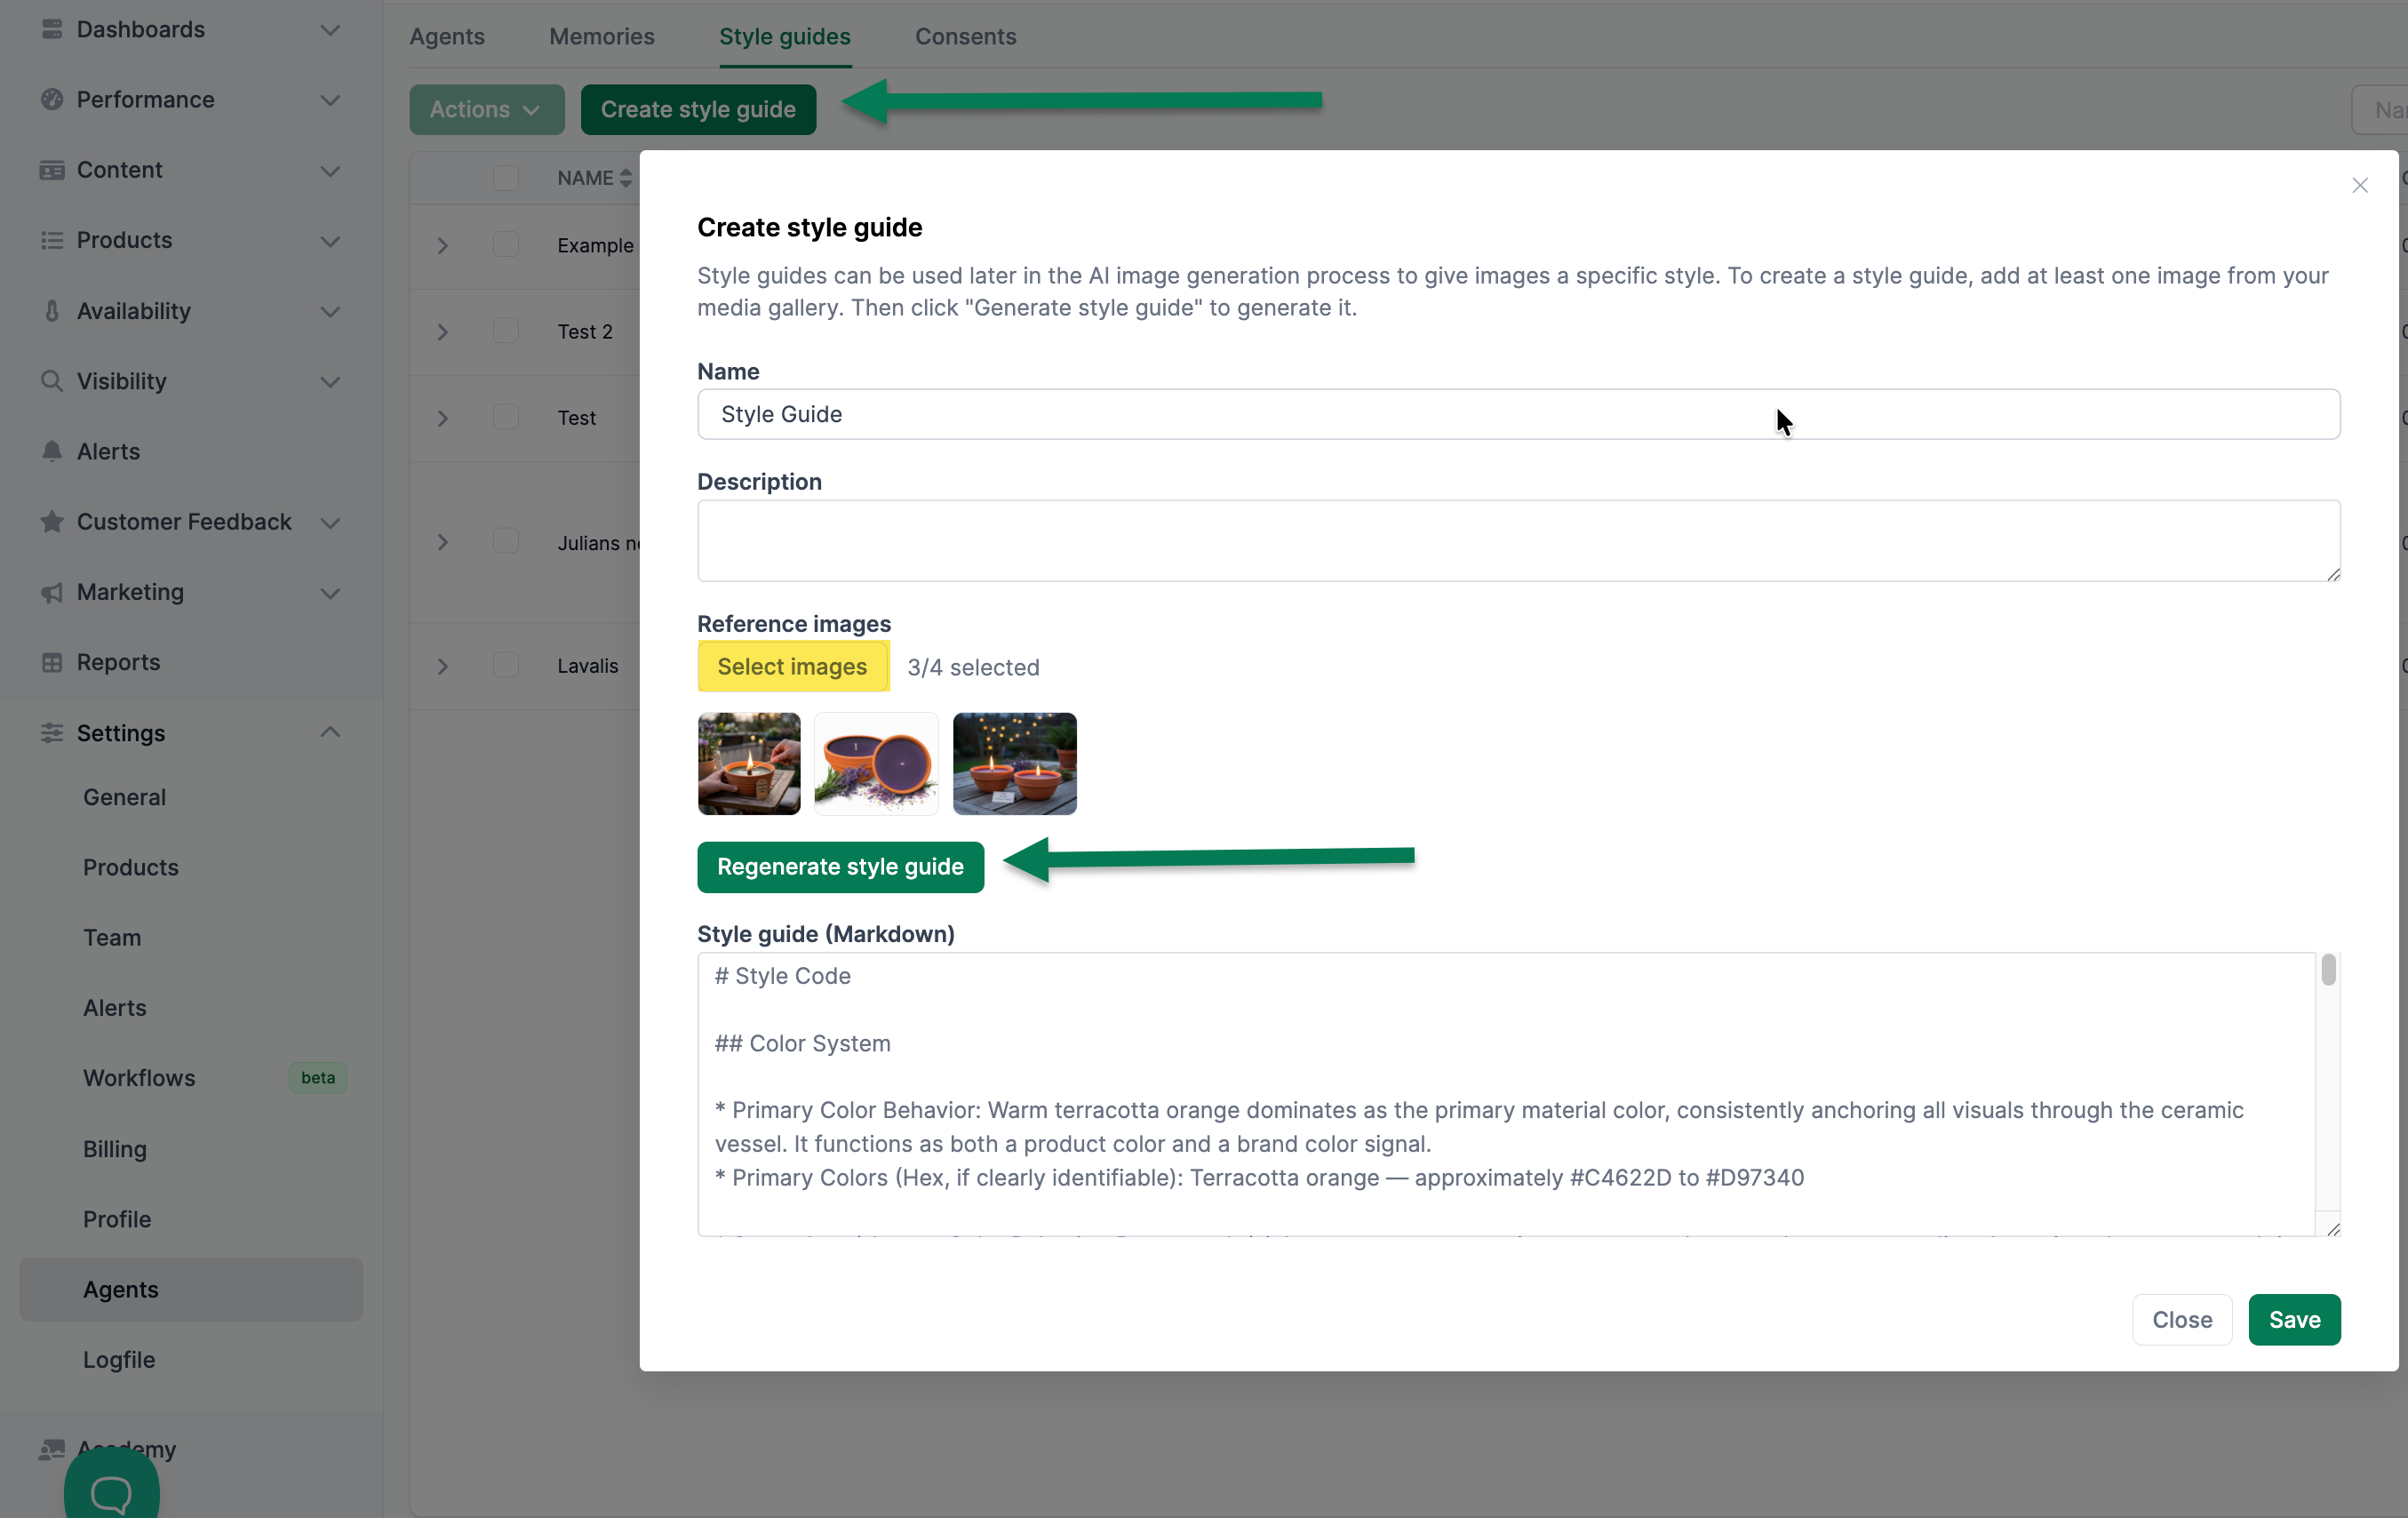The height and width of the screenshot is (1518, 2408).
Task: Click the Alerts bell icon in sidebar
Action: [52, 452]
